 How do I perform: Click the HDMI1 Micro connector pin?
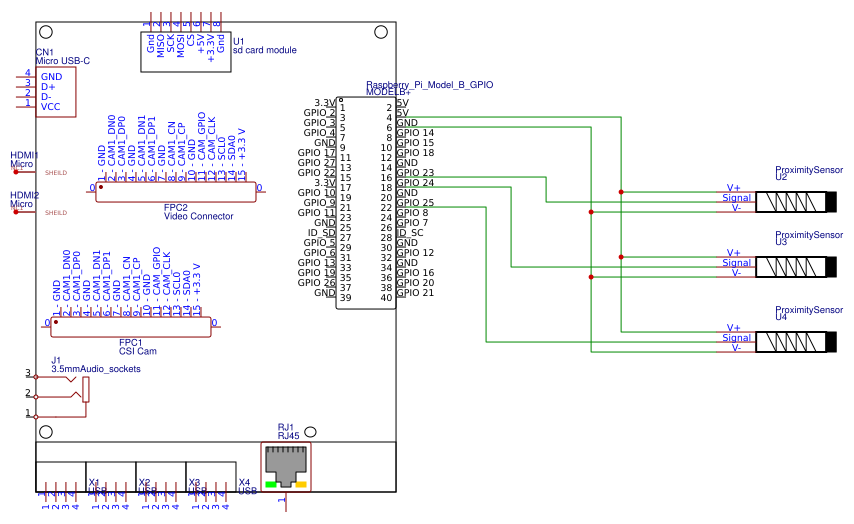coord(16,172)
